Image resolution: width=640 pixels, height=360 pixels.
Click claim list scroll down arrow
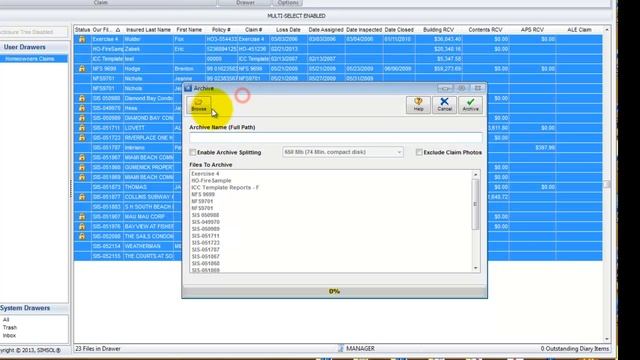coord(607,339)
